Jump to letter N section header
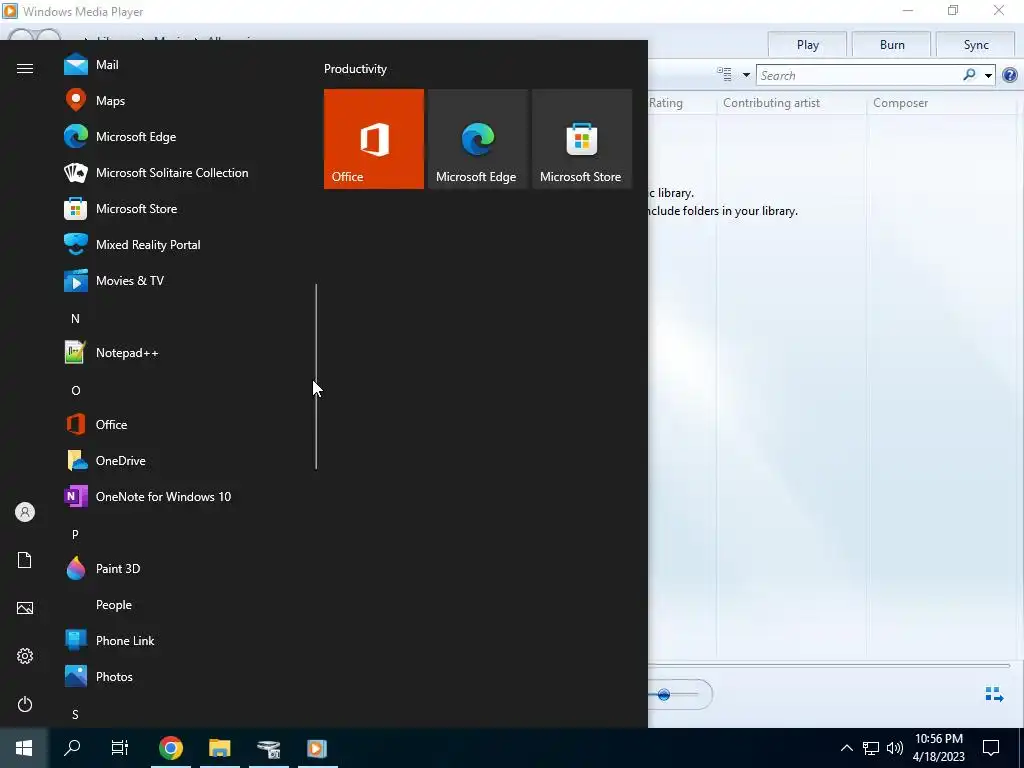Viewport: 1024px width, 768px height. 75,319
